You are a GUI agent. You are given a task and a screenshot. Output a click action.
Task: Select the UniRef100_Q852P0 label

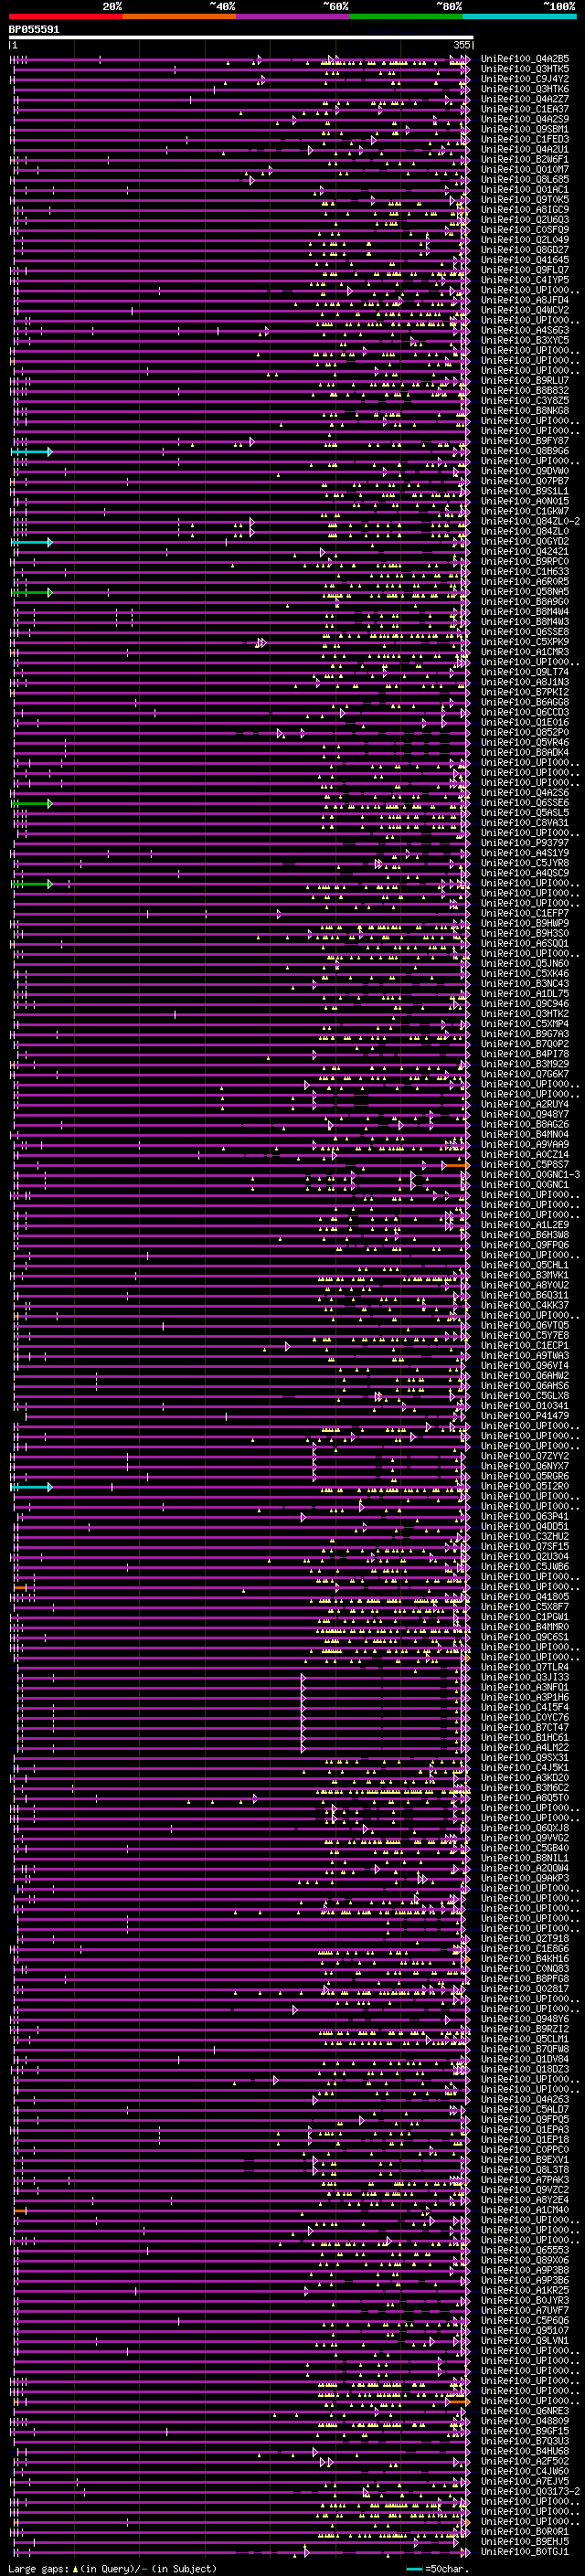tap(525, 732)
